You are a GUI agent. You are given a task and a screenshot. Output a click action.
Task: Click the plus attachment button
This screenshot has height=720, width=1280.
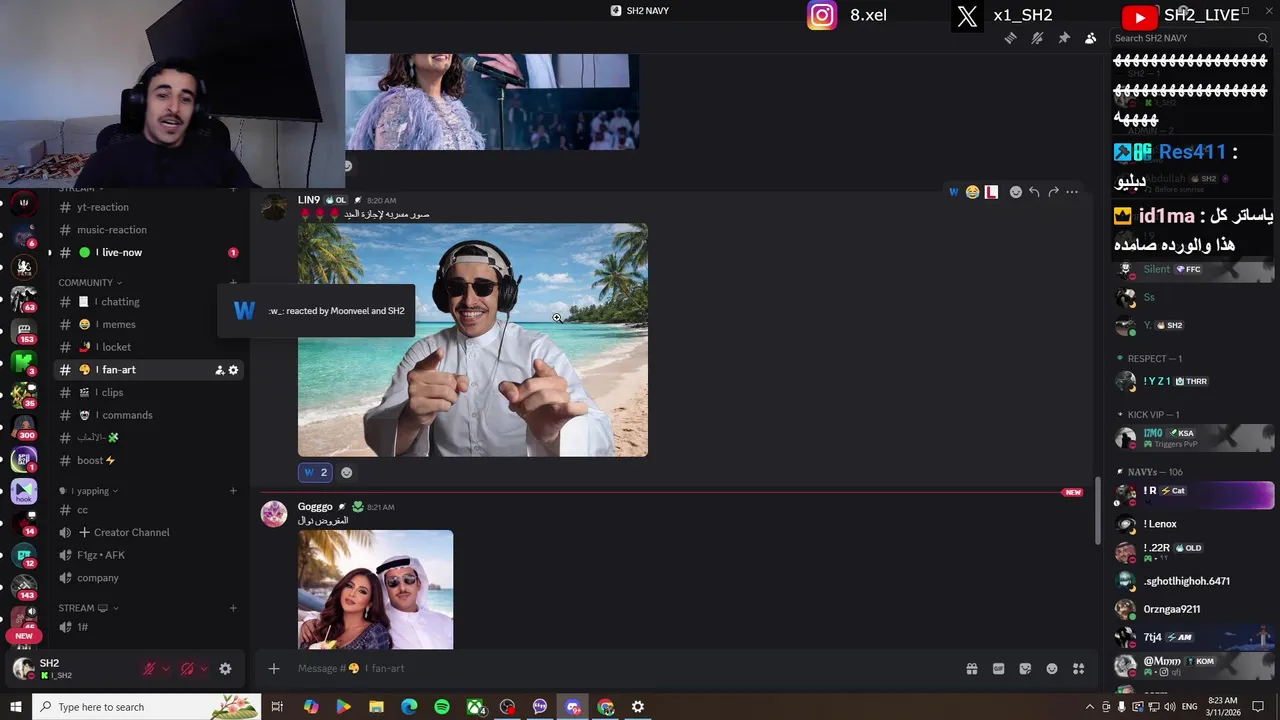click(x=274, y=669)
